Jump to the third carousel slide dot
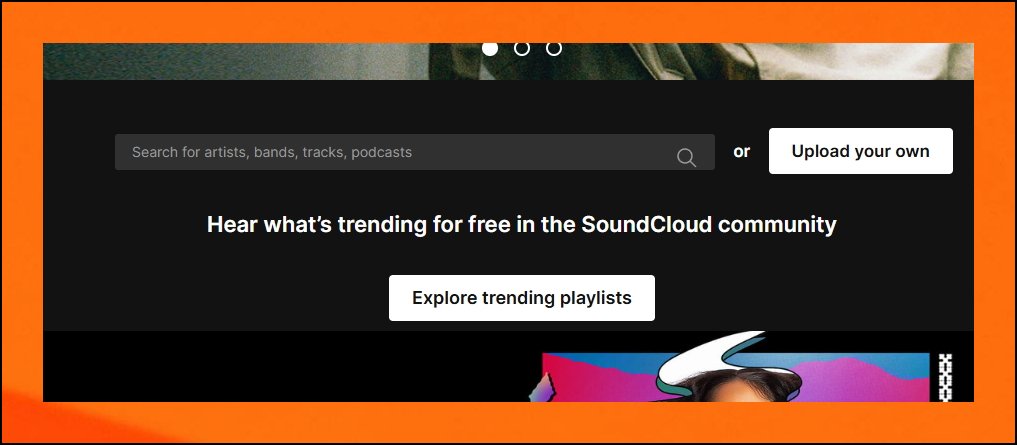The width and height of the screenshot is (1017, 445). pyautogui.click(x=553, y=49)
